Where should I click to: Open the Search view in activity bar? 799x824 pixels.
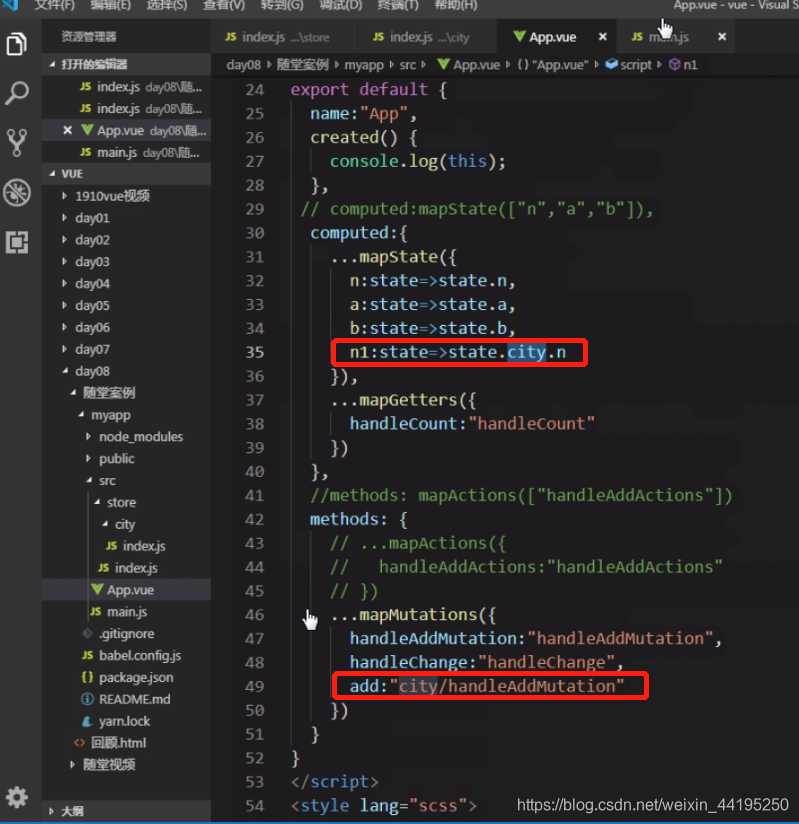pyautogui.click(x=17, y=93)
